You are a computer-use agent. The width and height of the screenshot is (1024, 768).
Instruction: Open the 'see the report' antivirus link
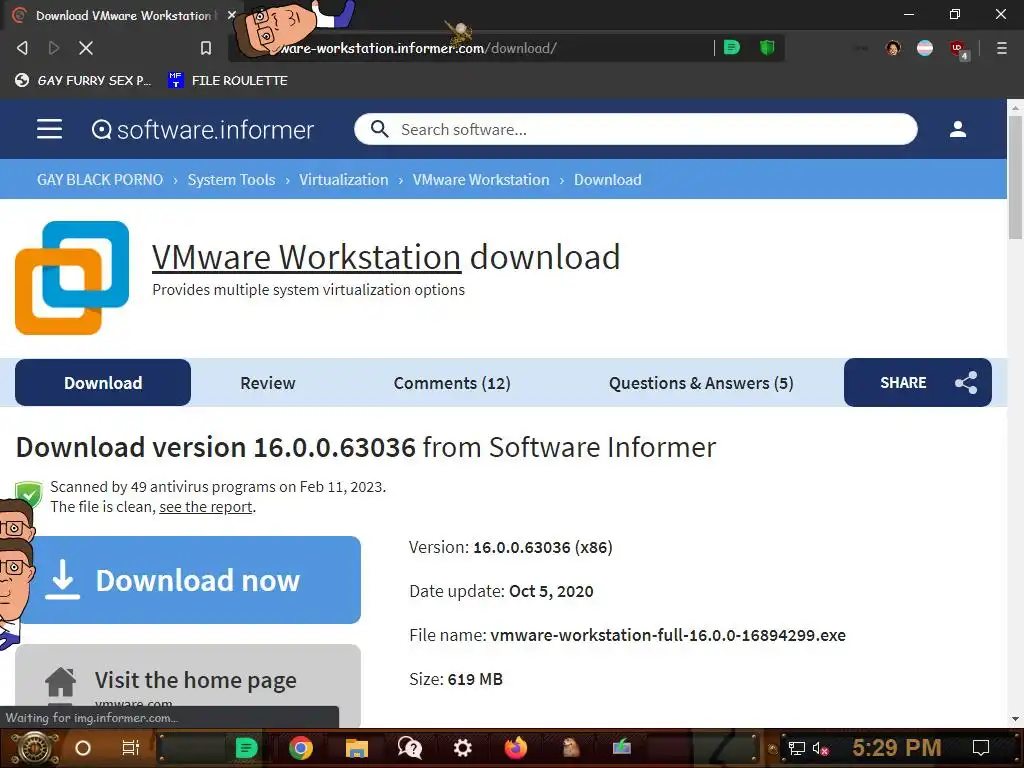point(206,507)
